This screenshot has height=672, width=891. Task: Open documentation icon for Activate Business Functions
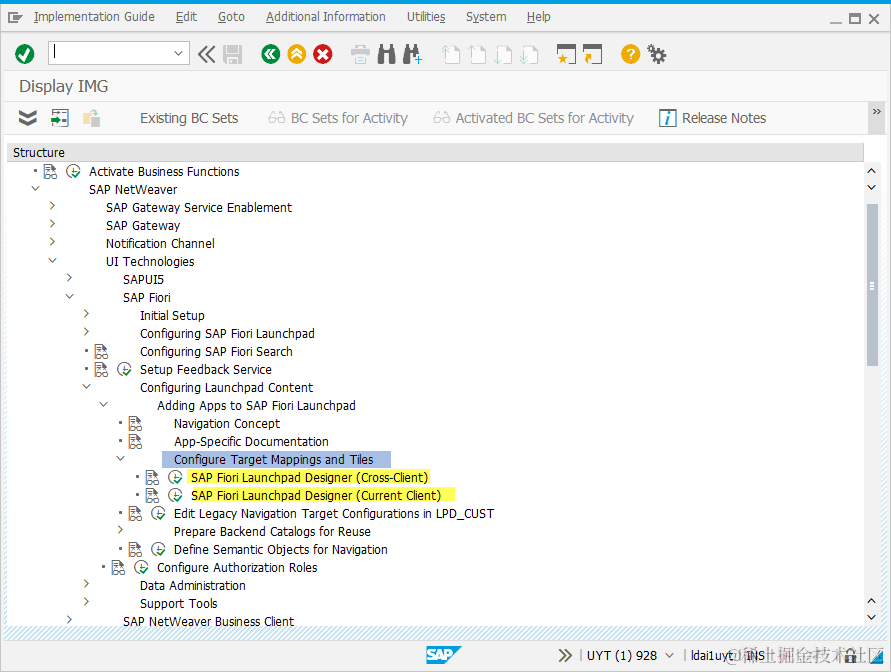coord(51,172)
